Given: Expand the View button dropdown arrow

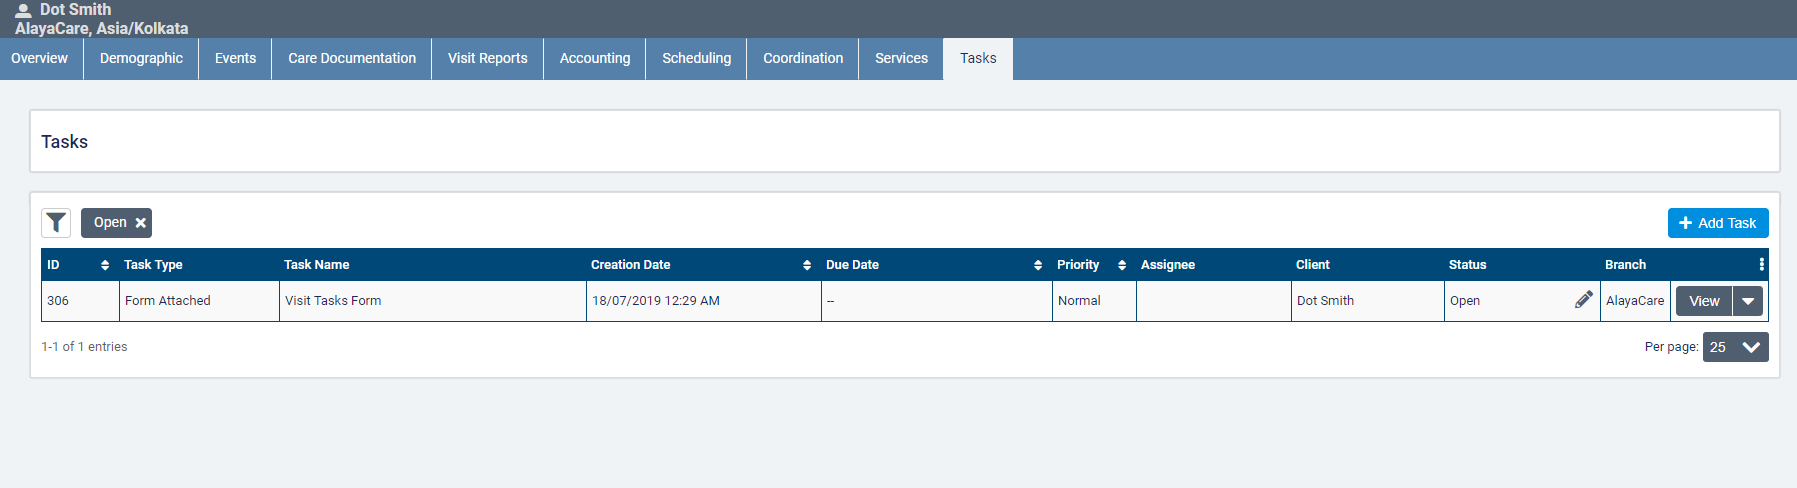Looking at the screenshot, I should 1748,301.
